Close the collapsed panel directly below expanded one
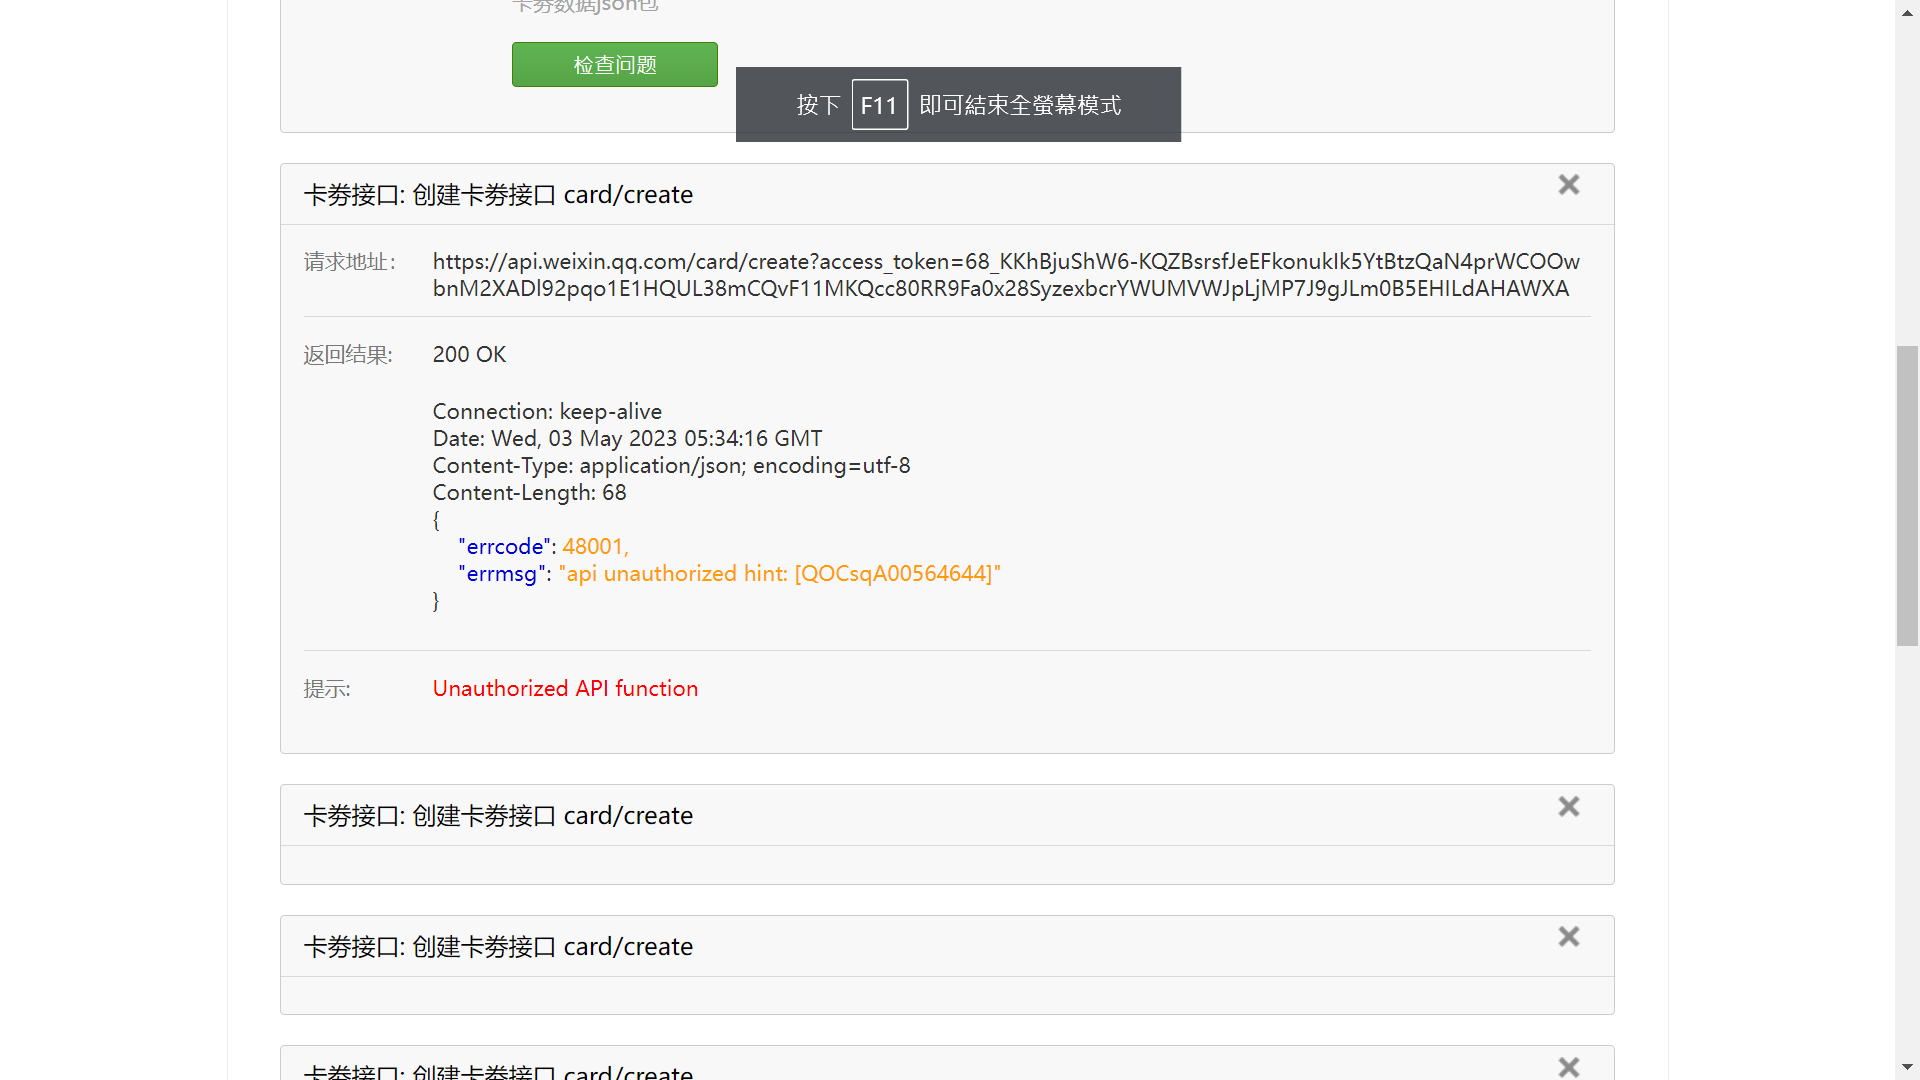Image resolution: width=1920 pixels, height=1080 pixels. click(x=1568, y=807)
